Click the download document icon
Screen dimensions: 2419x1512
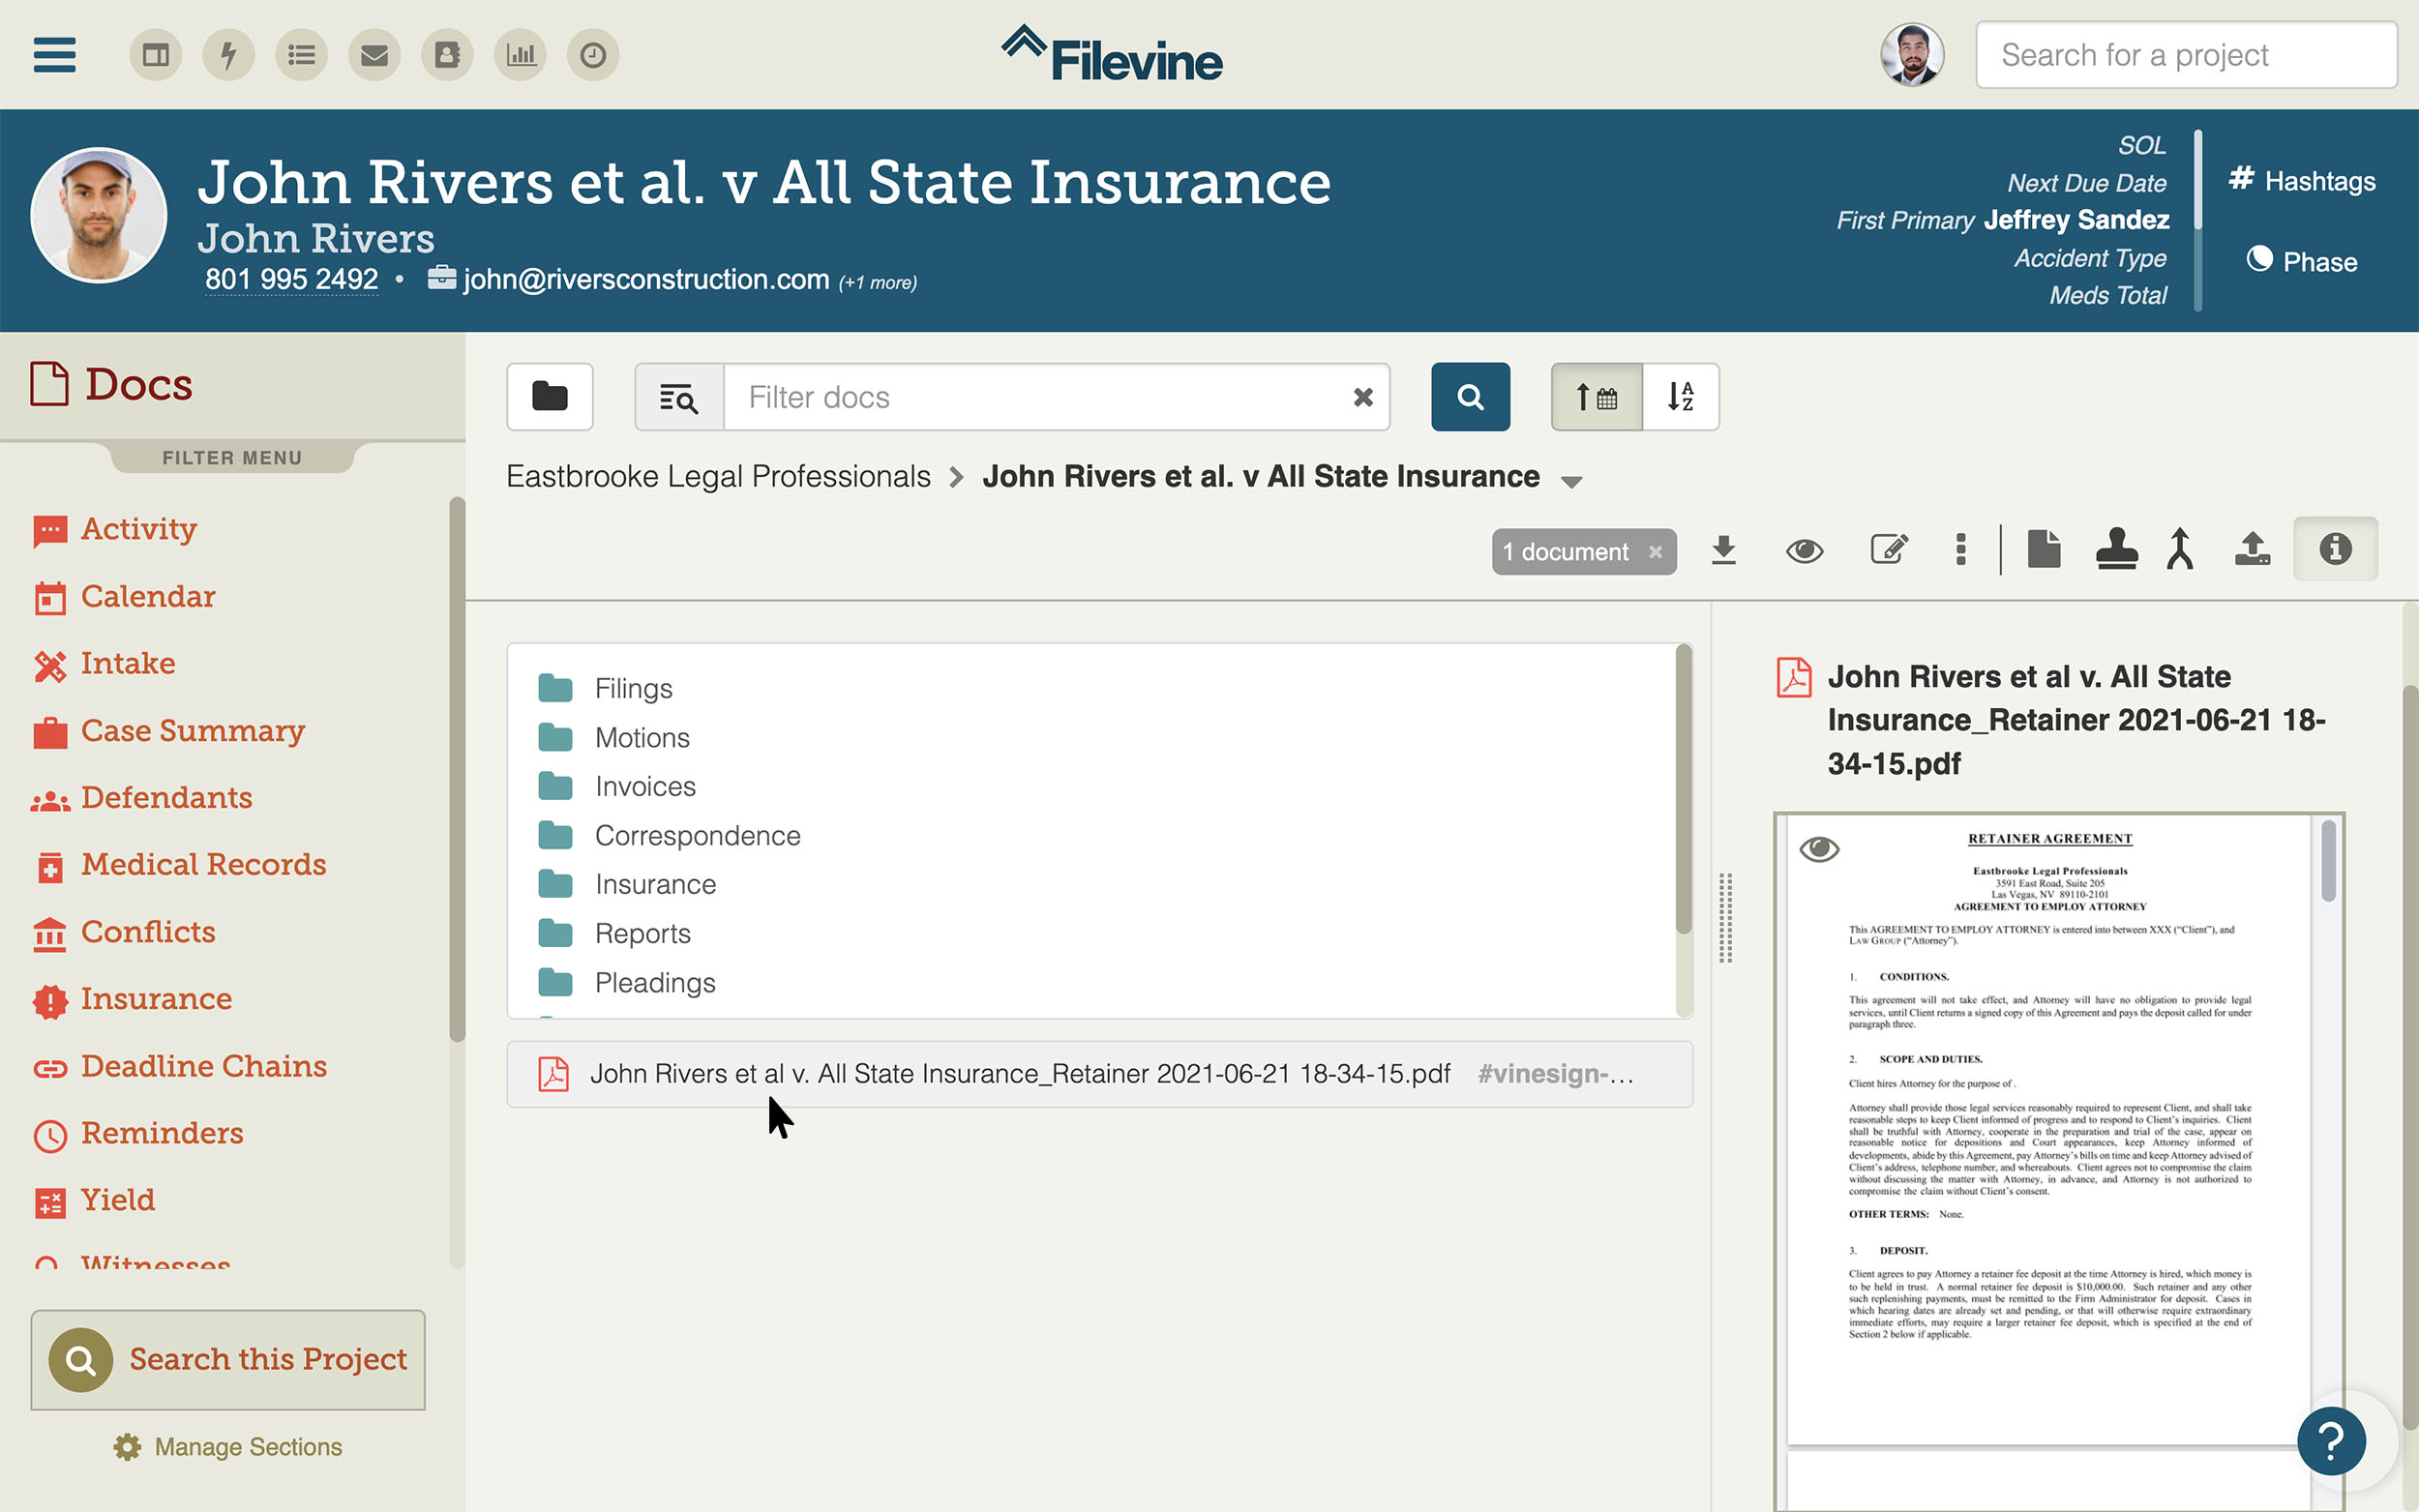tap(1723, 550)
